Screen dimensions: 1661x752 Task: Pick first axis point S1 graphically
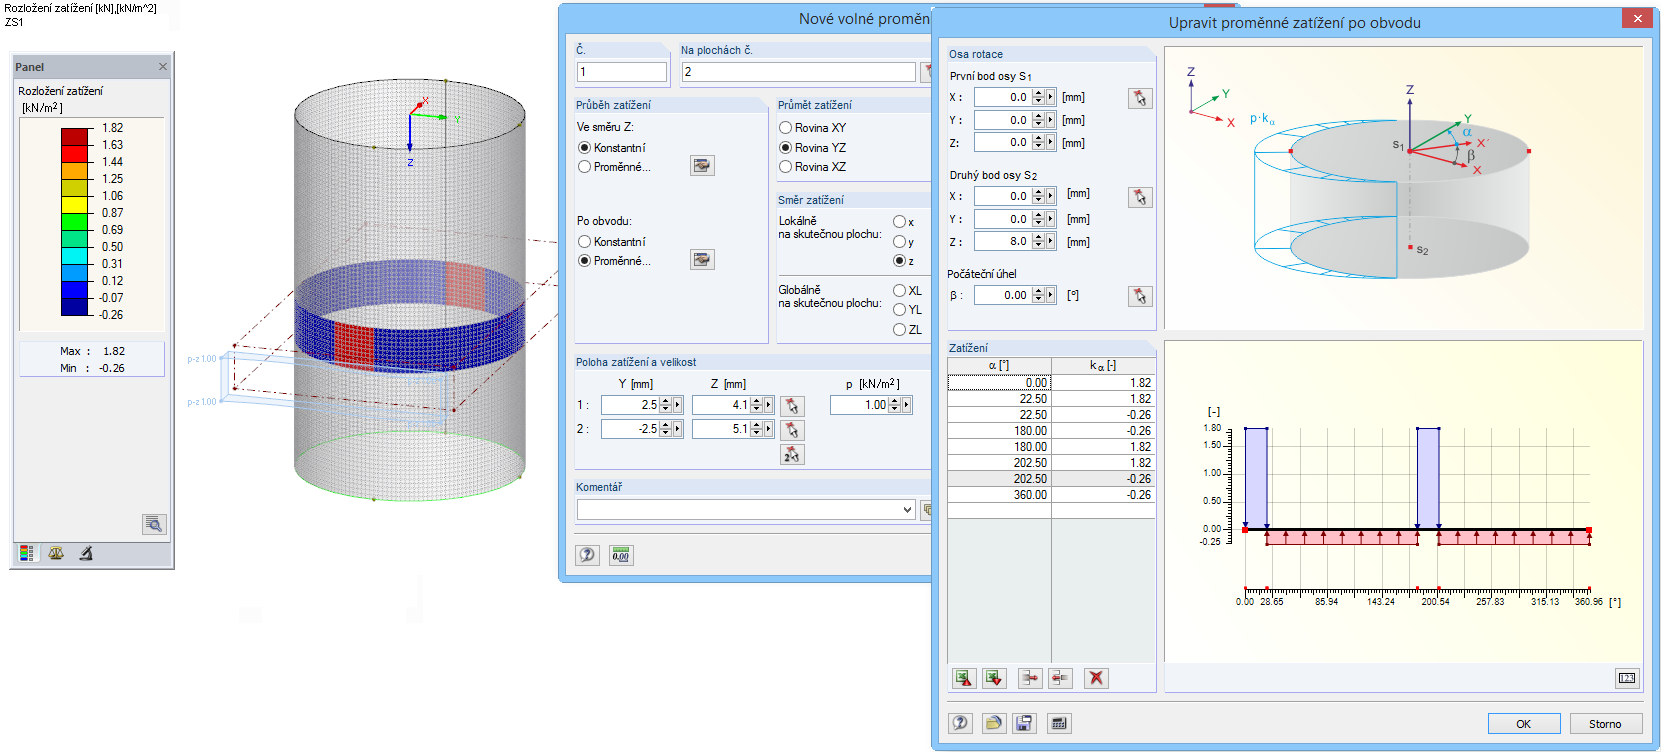pyautogui.click(x=1140, y=98)
